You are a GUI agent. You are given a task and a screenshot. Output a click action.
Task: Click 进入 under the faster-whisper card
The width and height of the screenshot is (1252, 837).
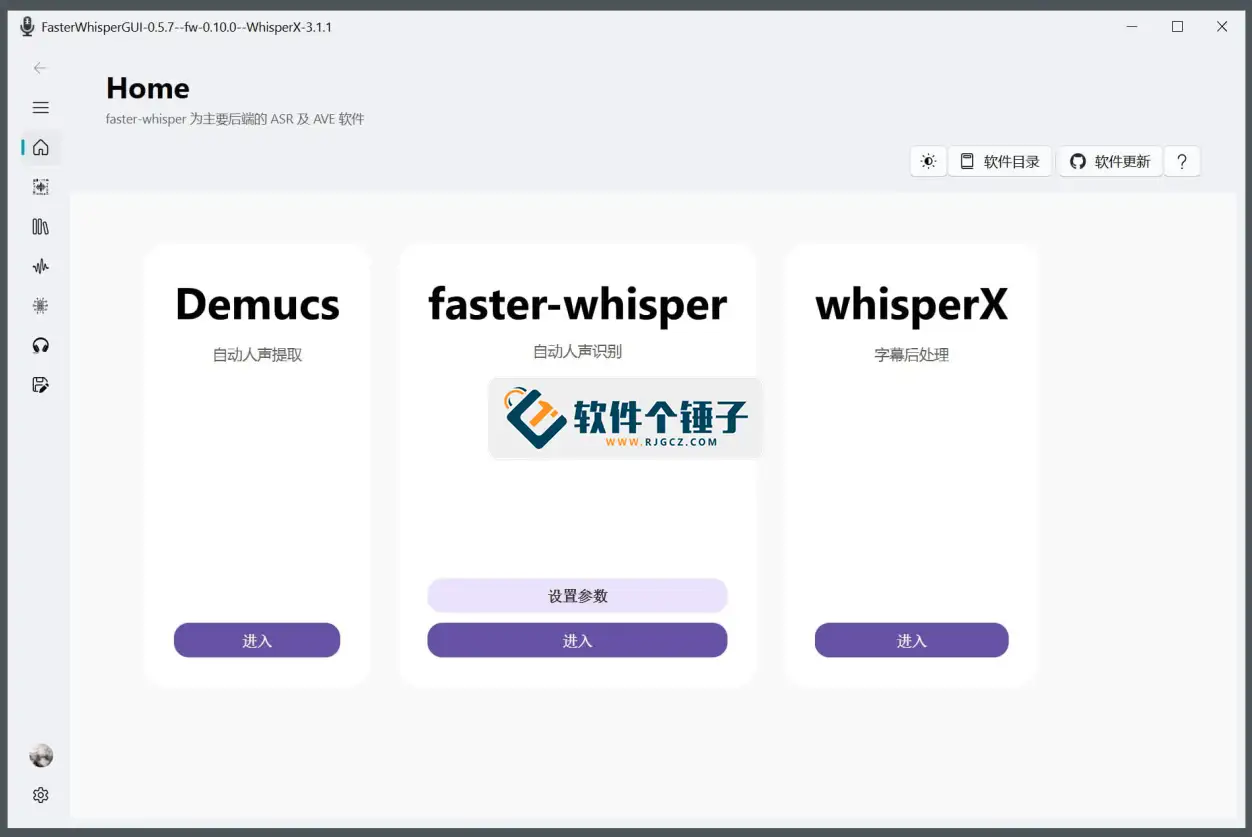point(577,640)
